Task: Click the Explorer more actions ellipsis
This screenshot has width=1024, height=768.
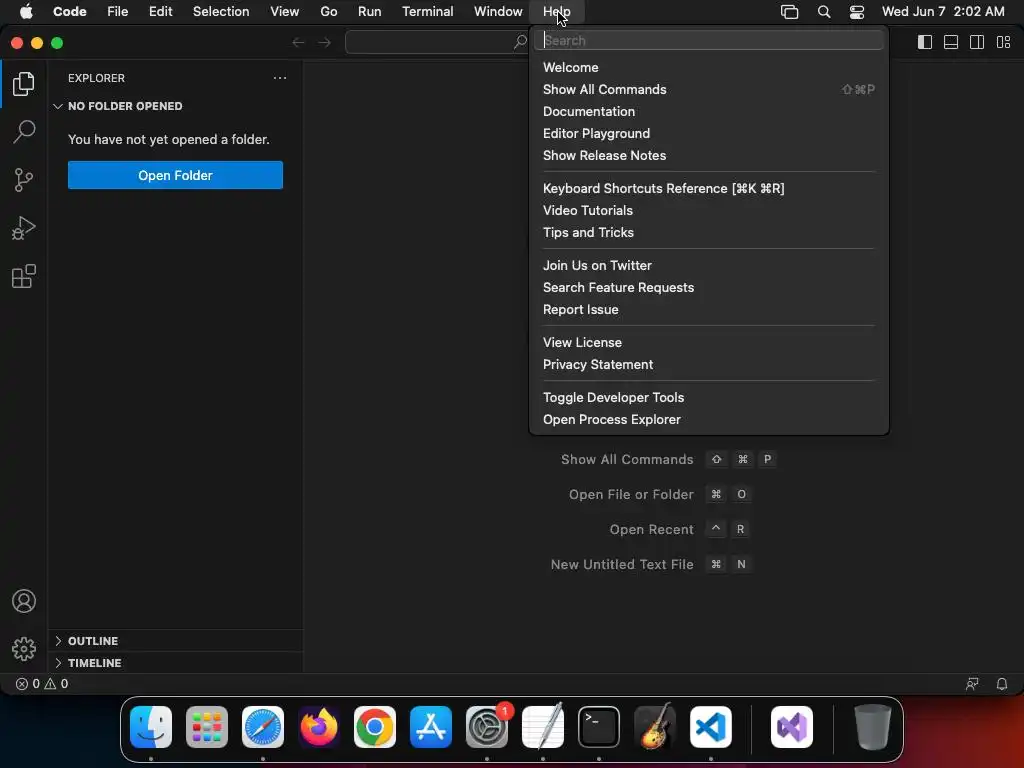Action: (280, 78)
